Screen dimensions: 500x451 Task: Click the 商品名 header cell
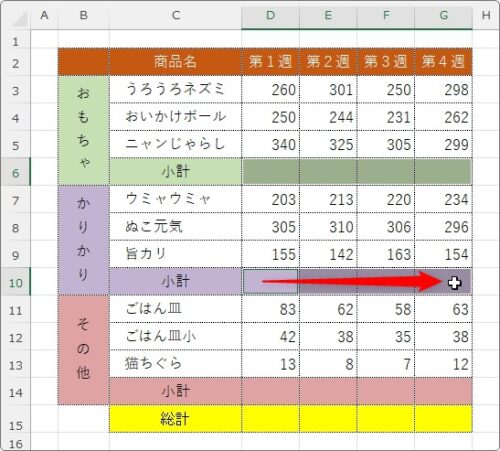click(175, 62)
